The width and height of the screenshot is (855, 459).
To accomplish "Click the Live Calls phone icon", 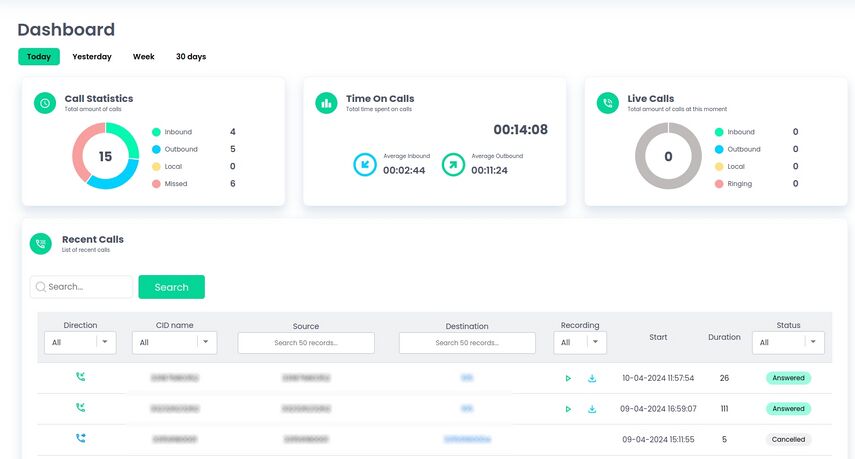I will point(607,103).
